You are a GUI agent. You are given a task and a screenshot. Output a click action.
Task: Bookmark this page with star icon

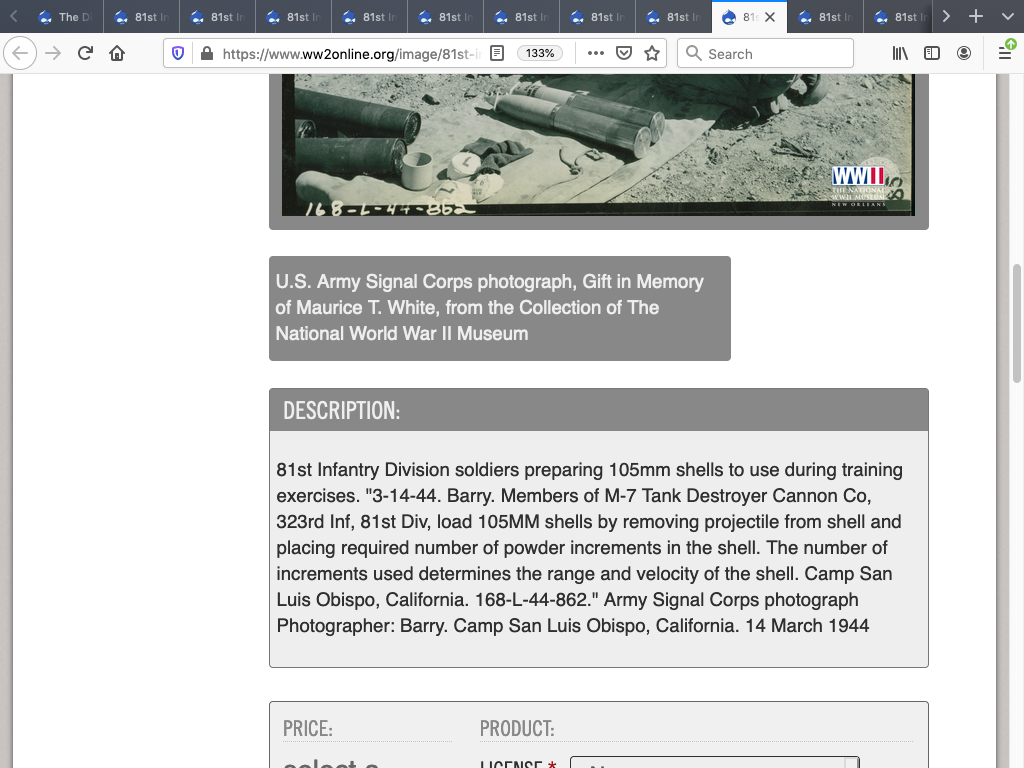652,53
